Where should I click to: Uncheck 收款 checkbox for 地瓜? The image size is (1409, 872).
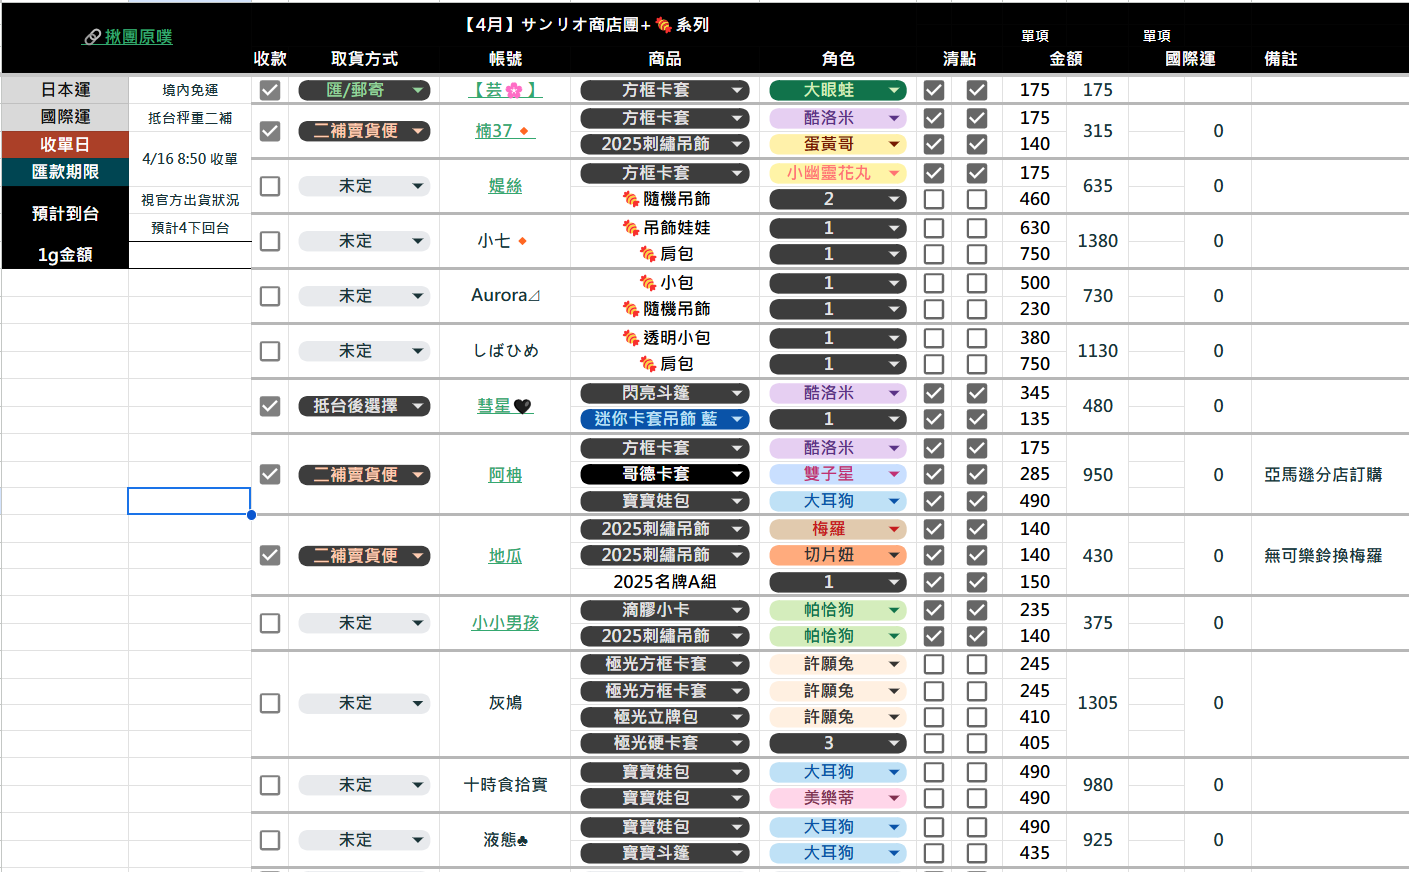tap(270, 555)
